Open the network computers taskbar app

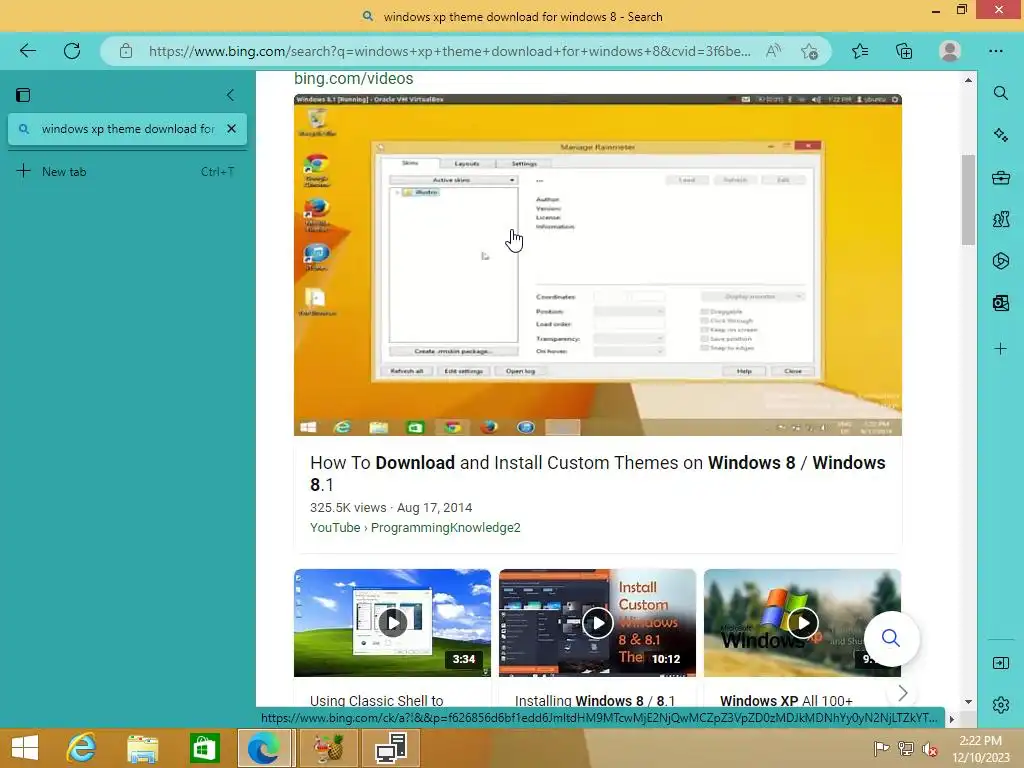pyautogui.click(x=391, y=748)
